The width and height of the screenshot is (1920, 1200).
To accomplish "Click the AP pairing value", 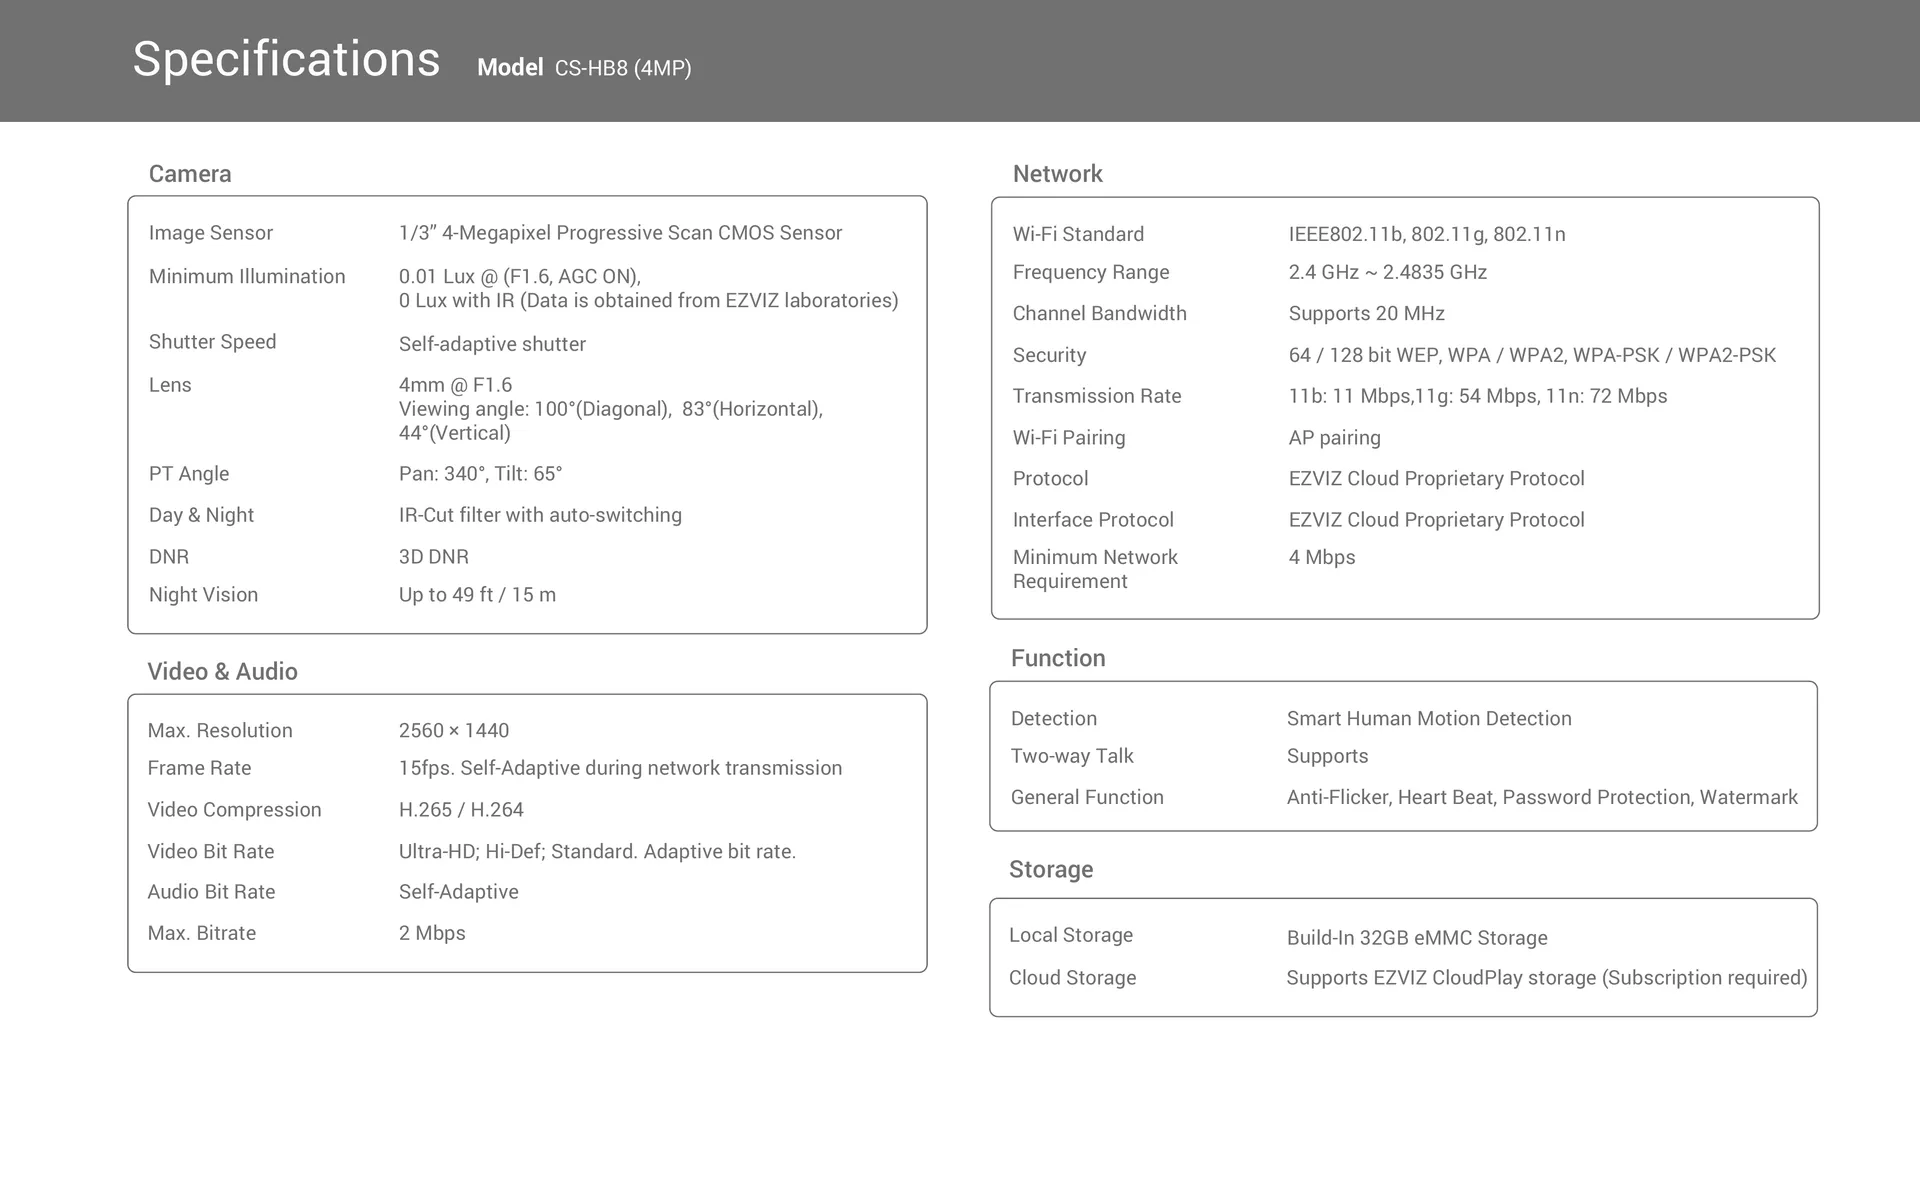I will click(1334, 438).
